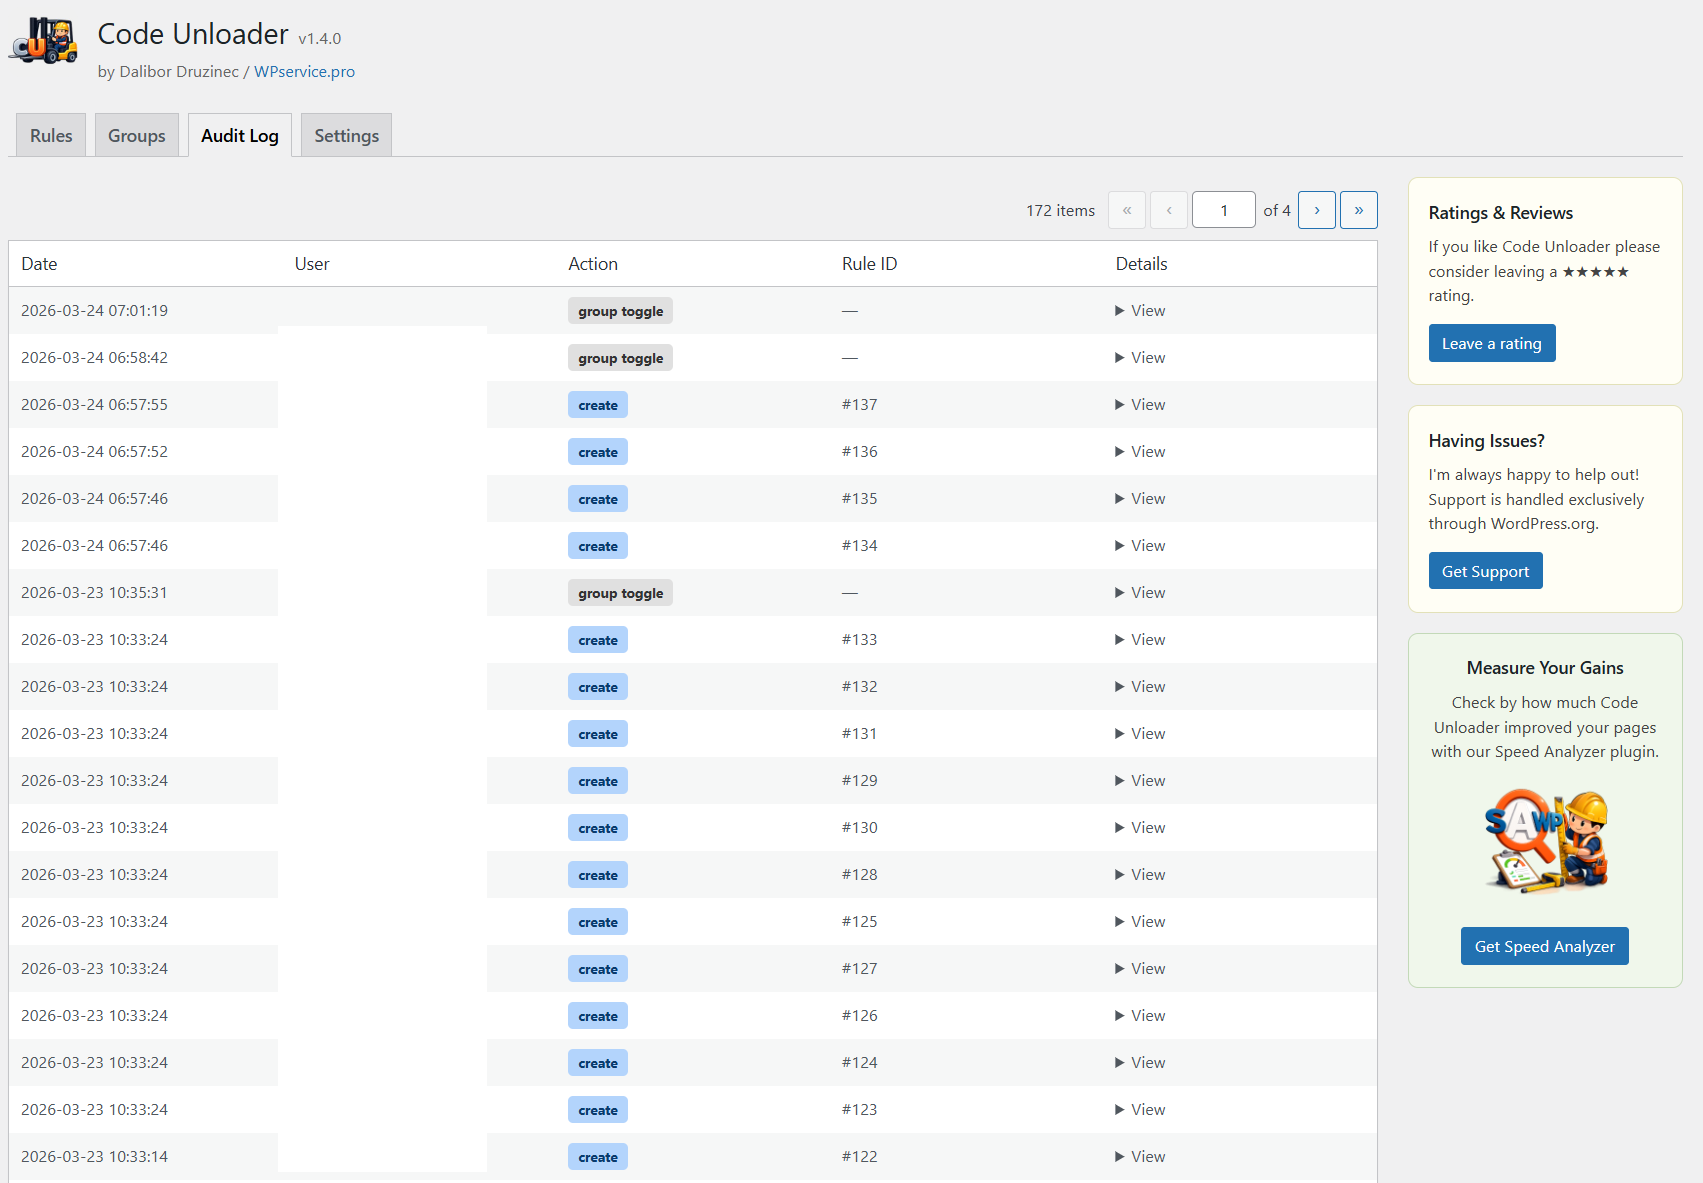
Task: Click the previous page arrow
Action: point(1168,210)
